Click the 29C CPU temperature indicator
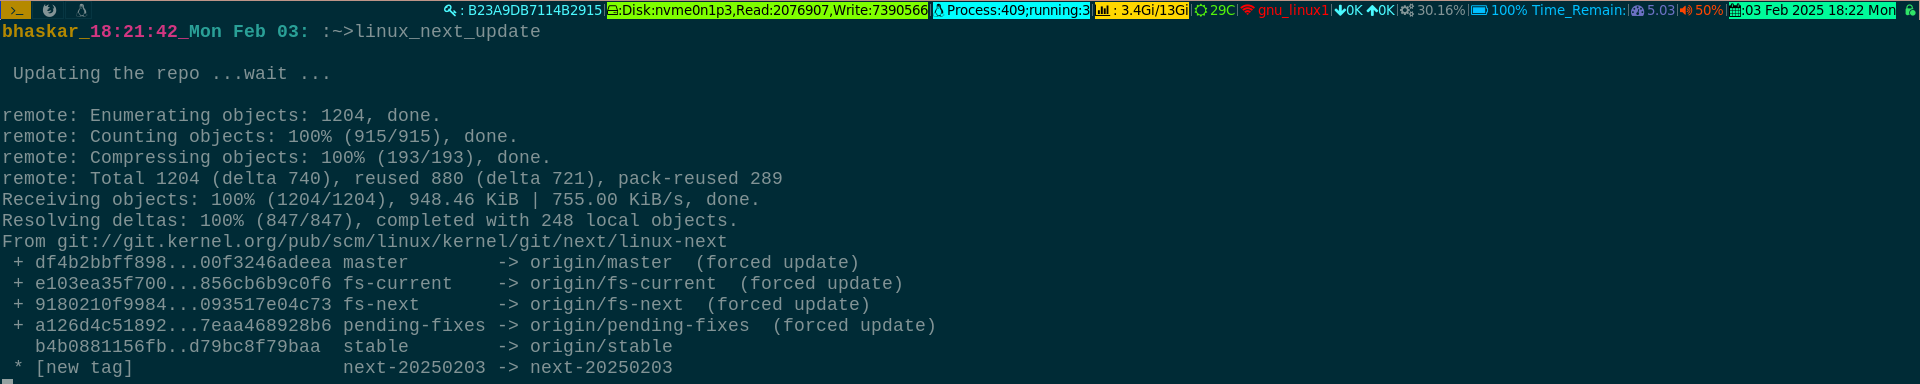Viewport: 1920px width, 384px height. click(x=1215, y=10)
